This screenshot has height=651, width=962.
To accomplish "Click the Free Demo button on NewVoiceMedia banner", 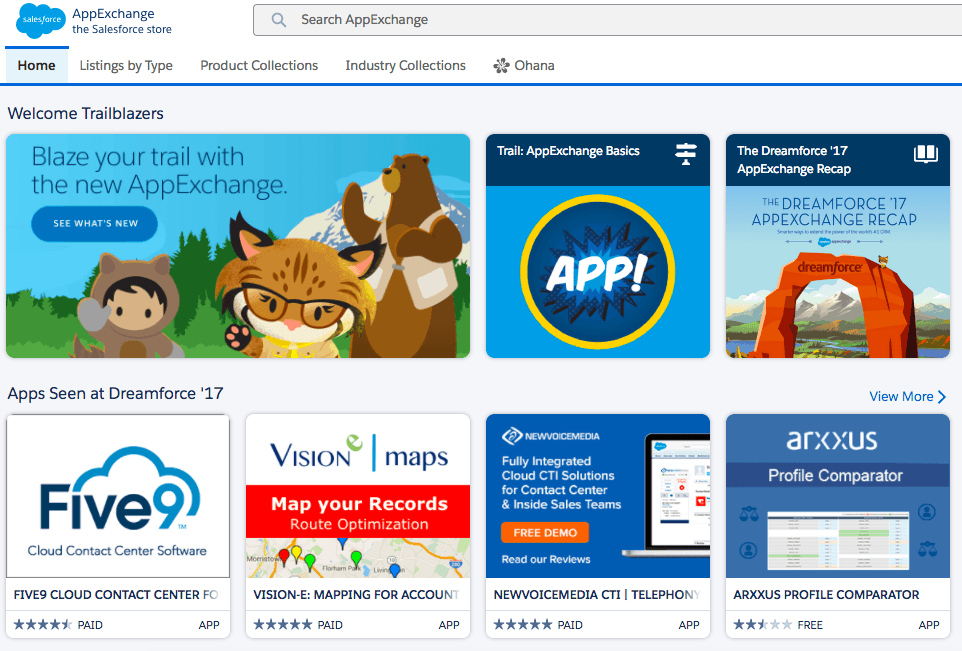I will pyautogui.click(x=545, y=533).
